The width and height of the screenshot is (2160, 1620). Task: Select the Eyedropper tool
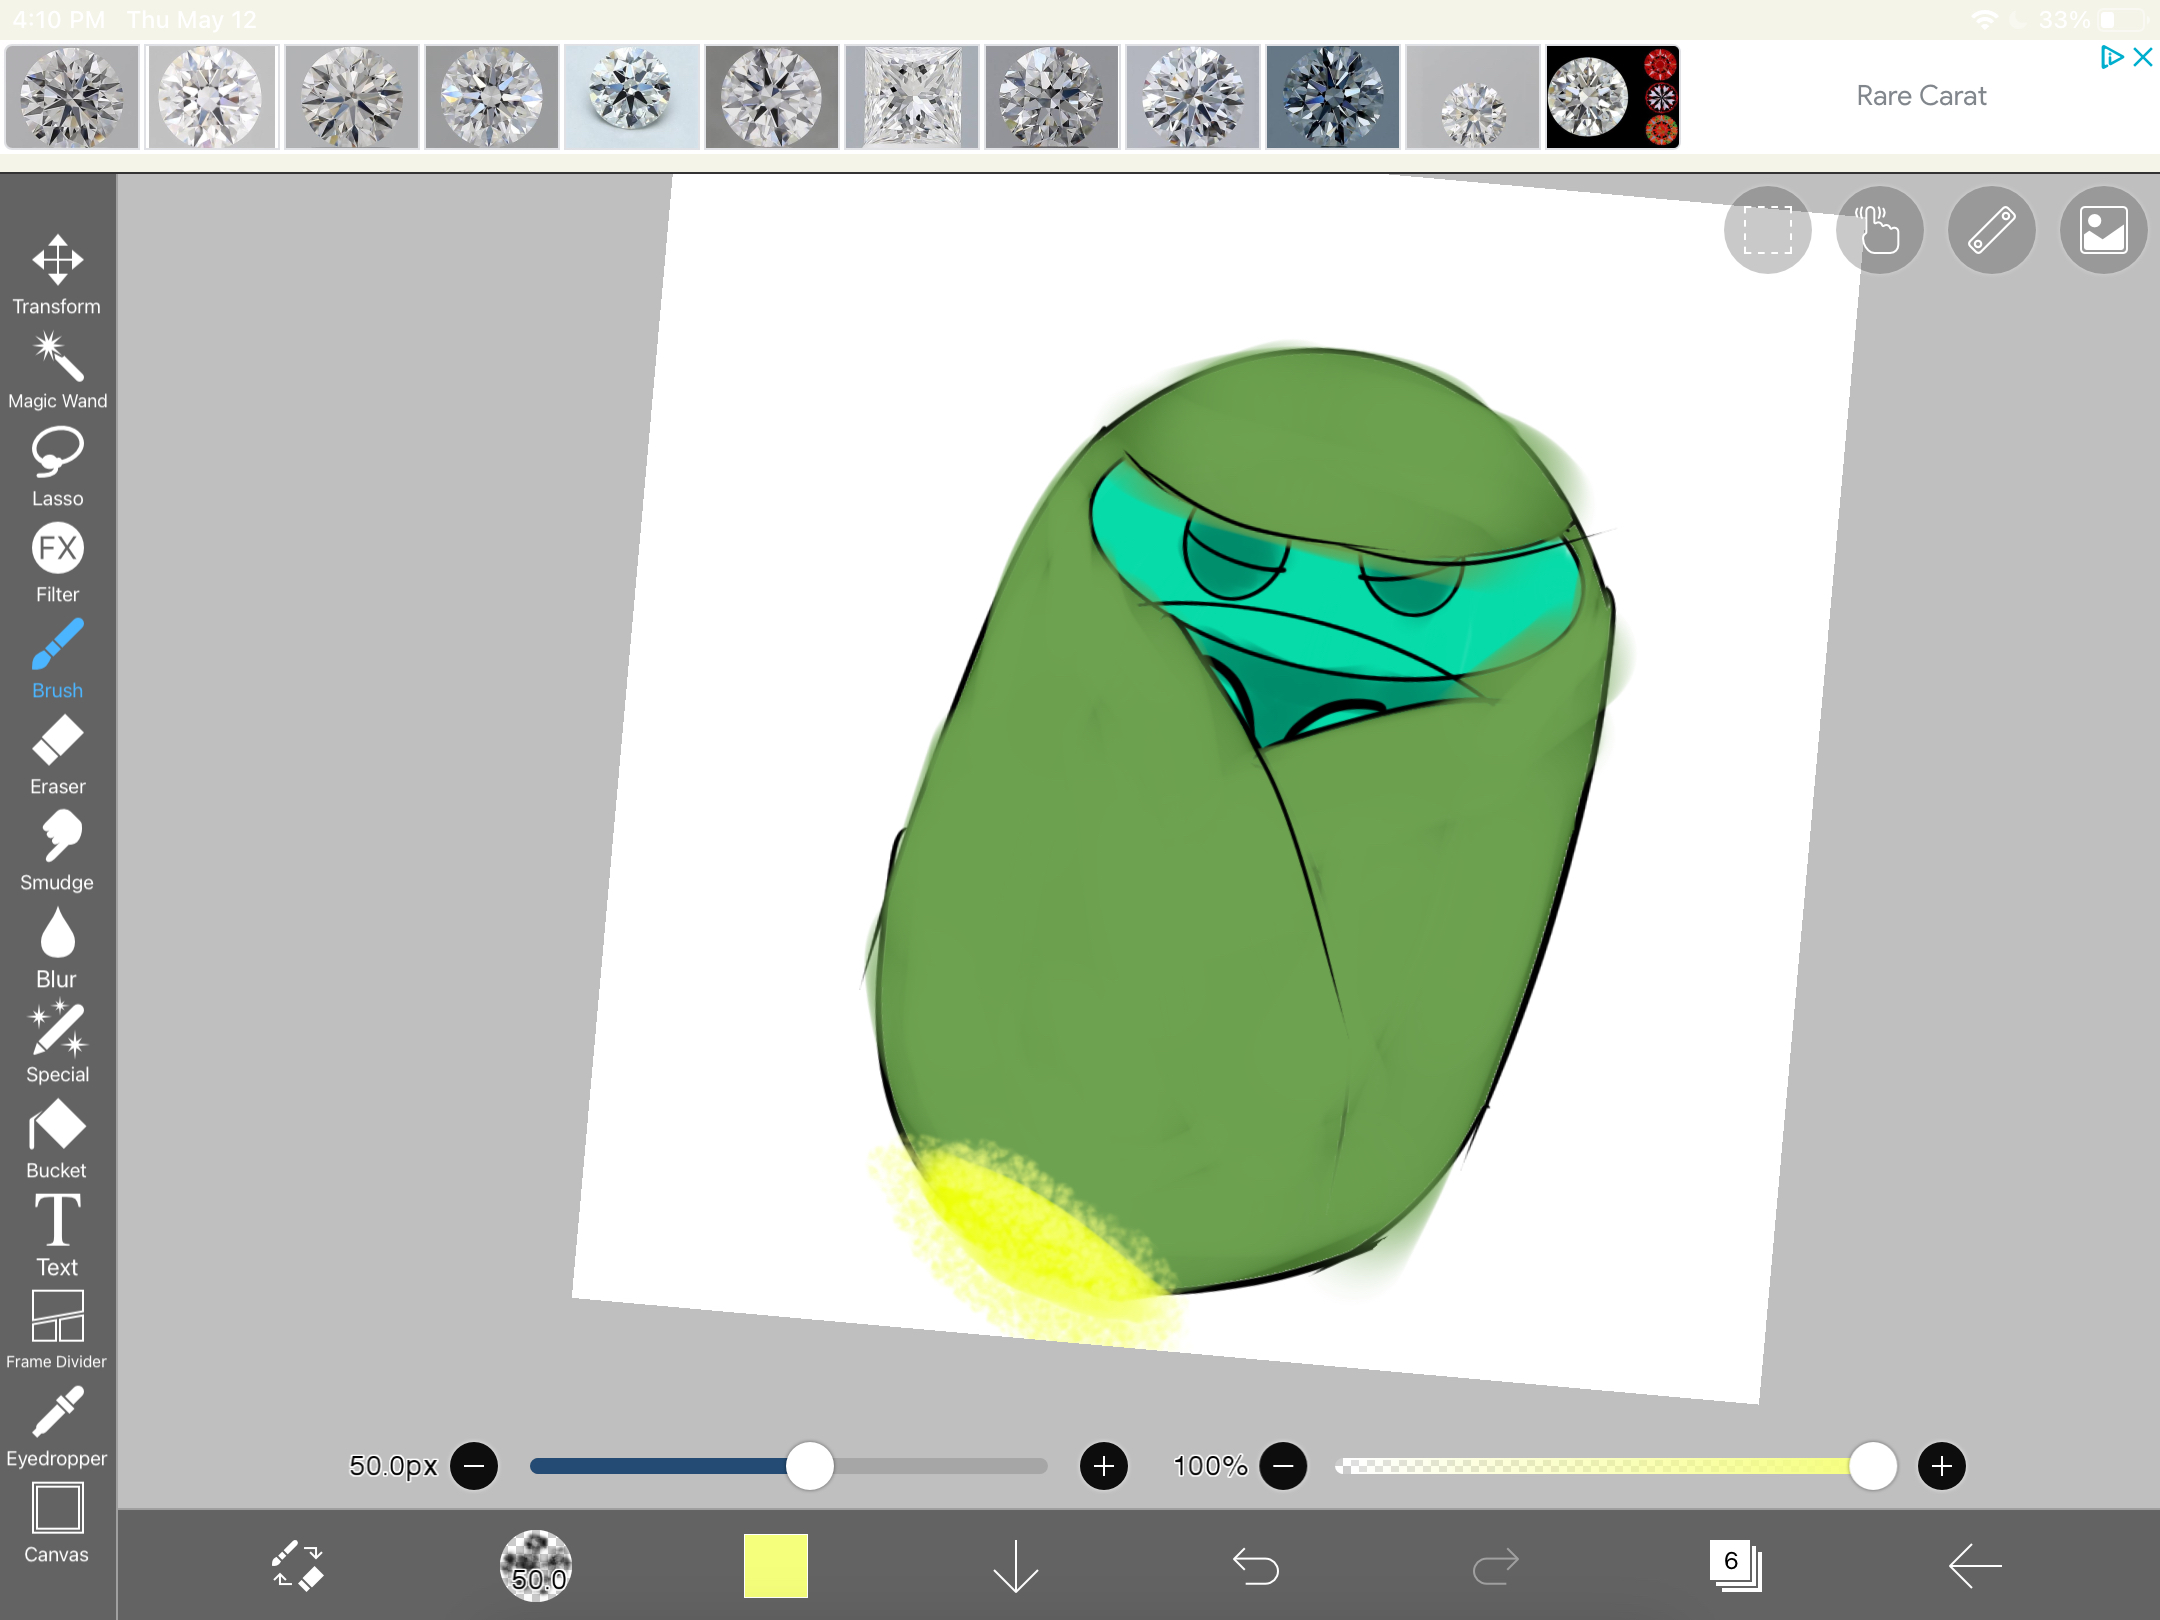[57, 1427]
